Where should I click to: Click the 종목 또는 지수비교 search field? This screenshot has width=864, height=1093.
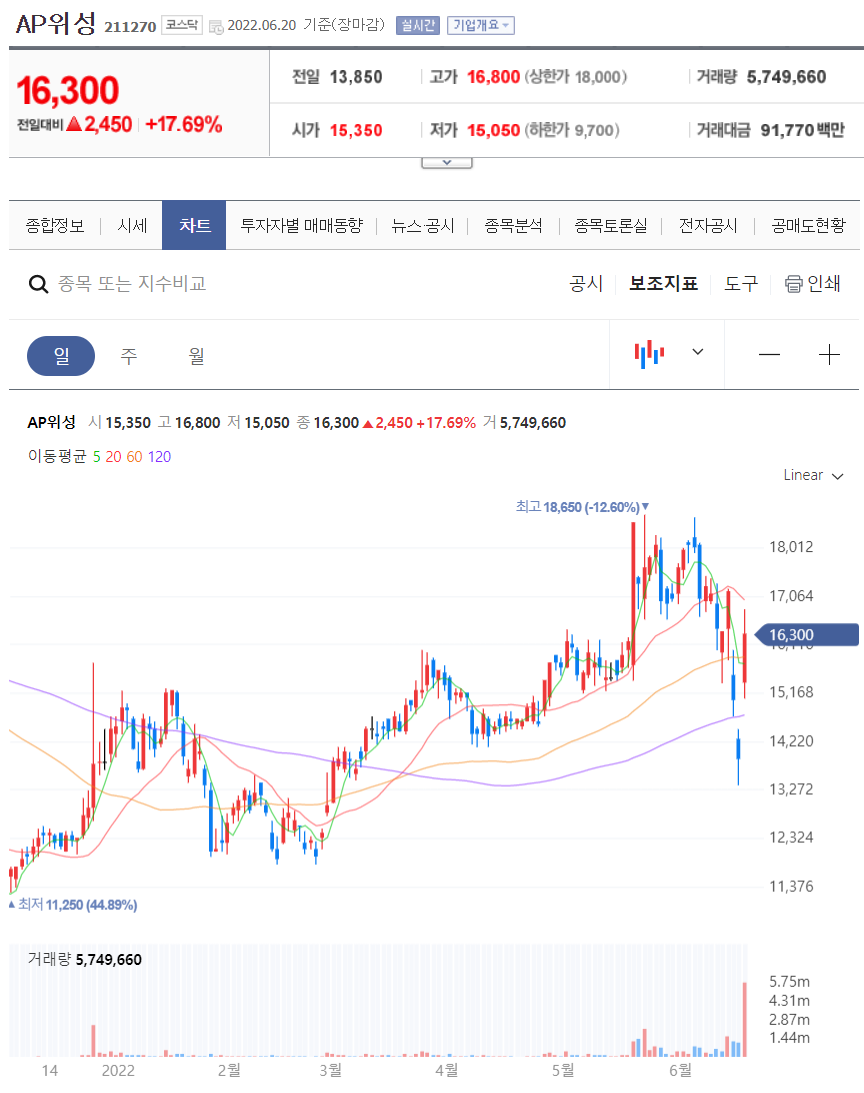click(132, 284)
